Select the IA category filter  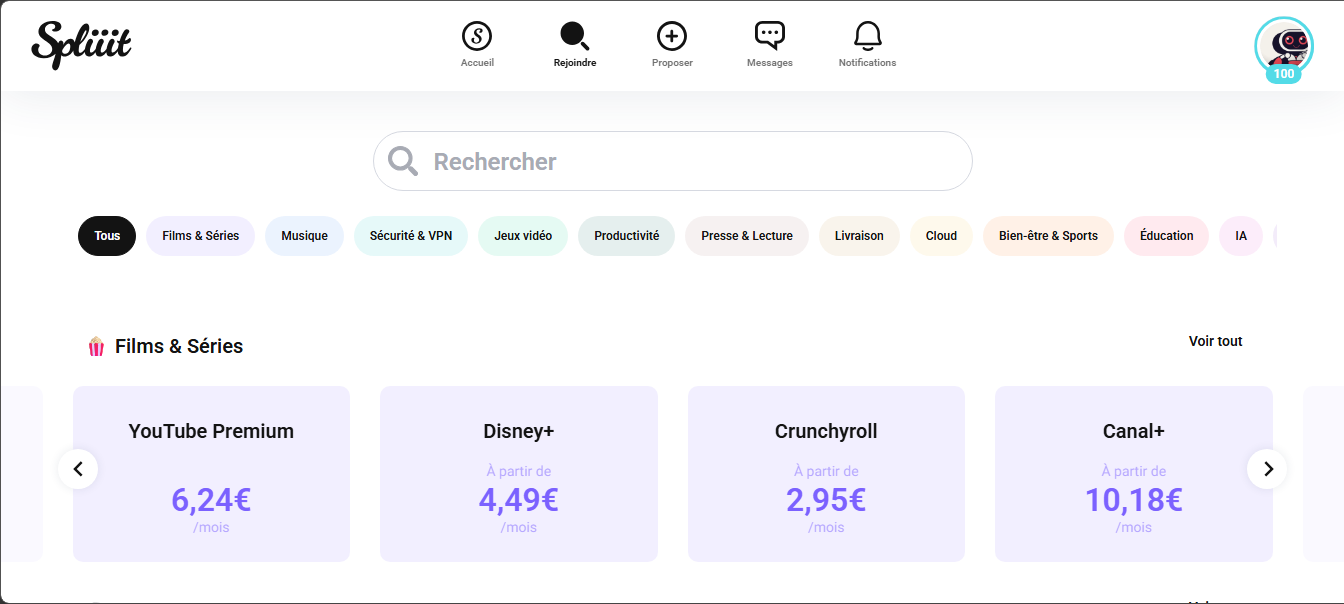coord(1240,235)
